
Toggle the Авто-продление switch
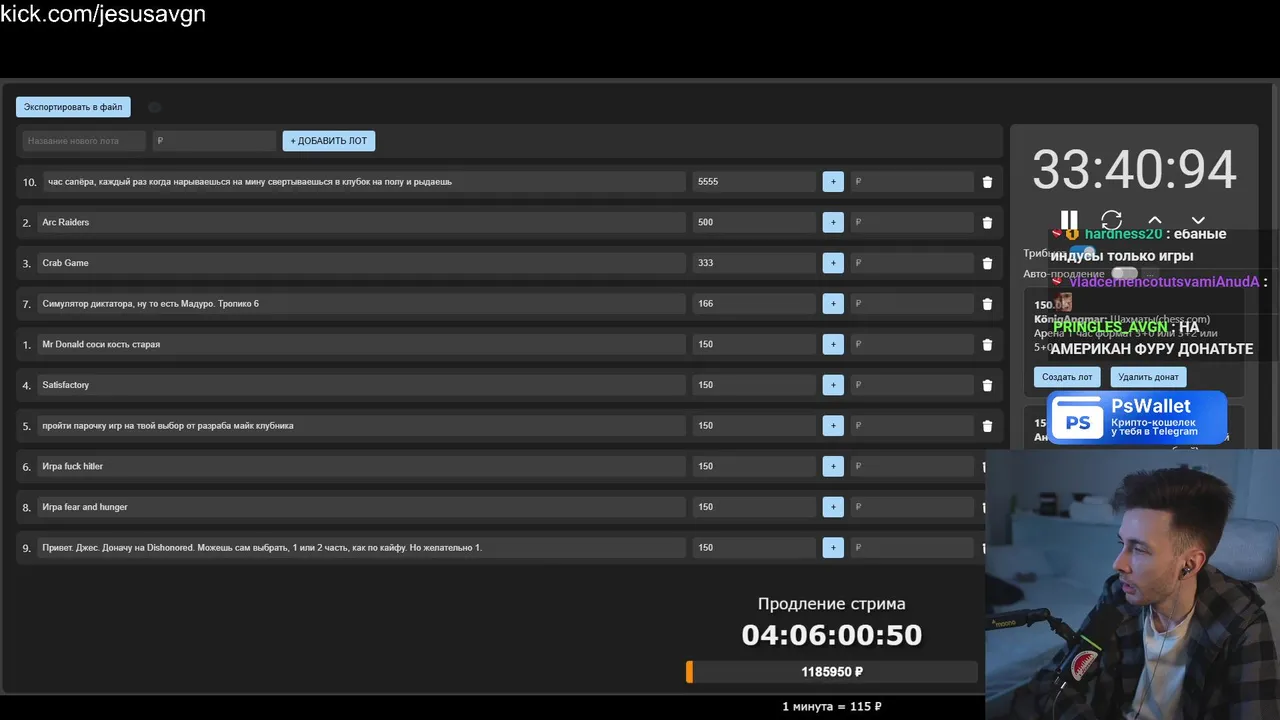click(x=1124, y=273)
